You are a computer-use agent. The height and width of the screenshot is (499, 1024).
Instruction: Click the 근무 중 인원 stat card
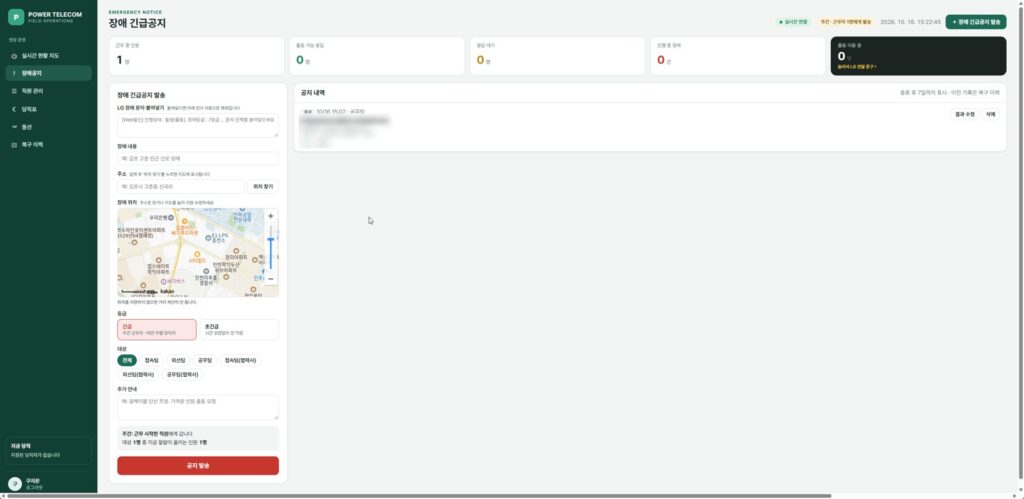pos(197,56)
